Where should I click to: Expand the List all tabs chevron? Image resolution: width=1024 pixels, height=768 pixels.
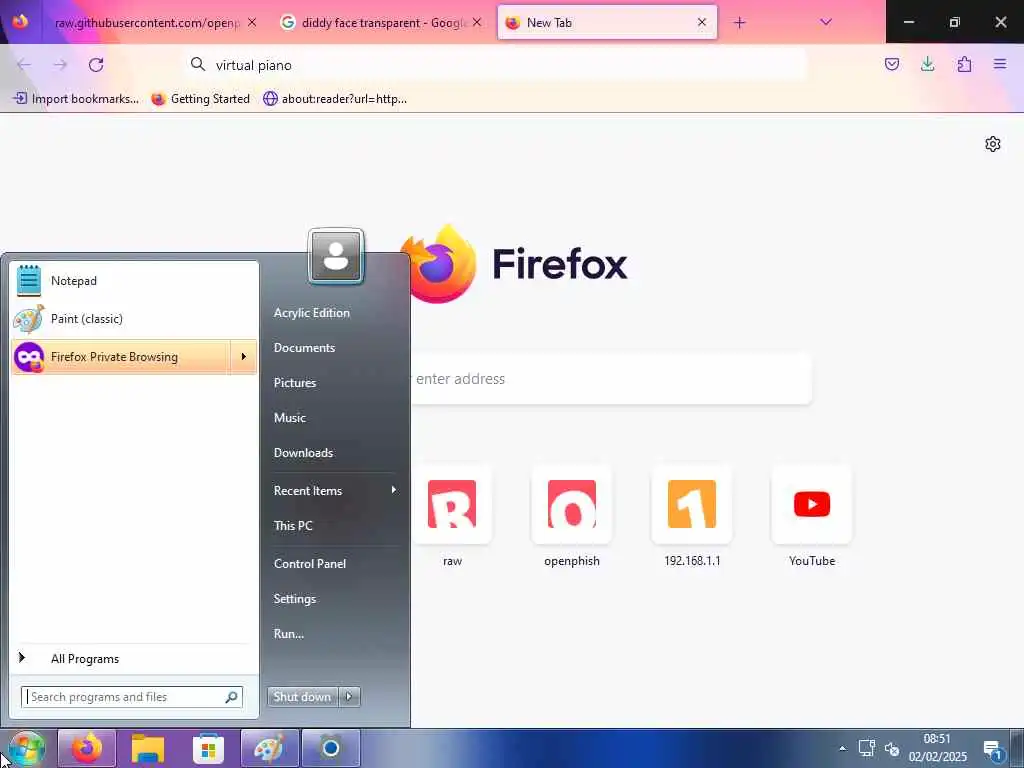tap(825, 22)
